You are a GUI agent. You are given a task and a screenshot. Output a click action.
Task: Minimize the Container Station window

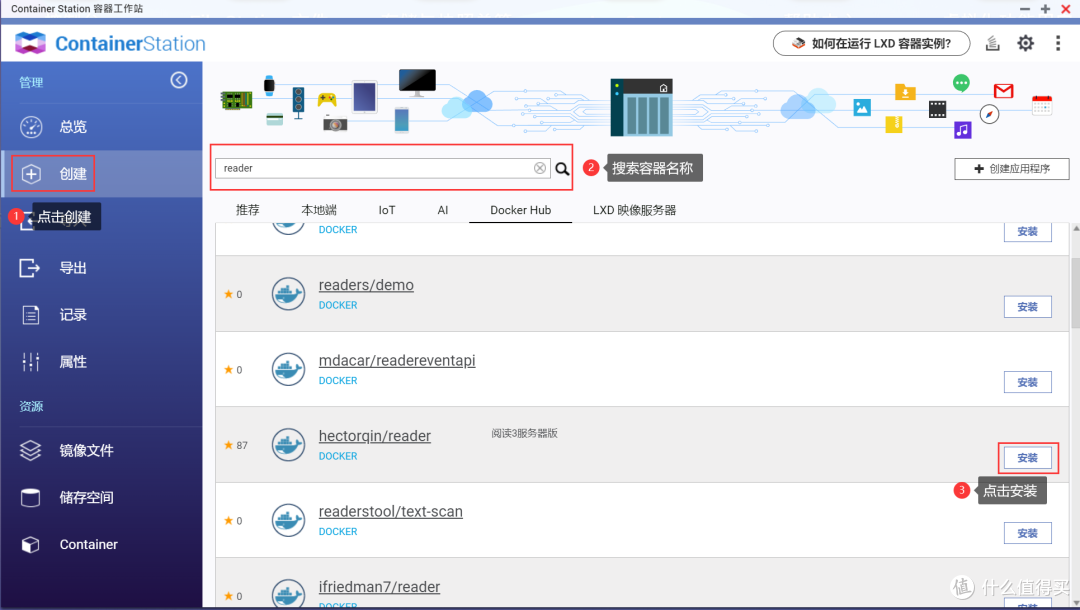1025,9
